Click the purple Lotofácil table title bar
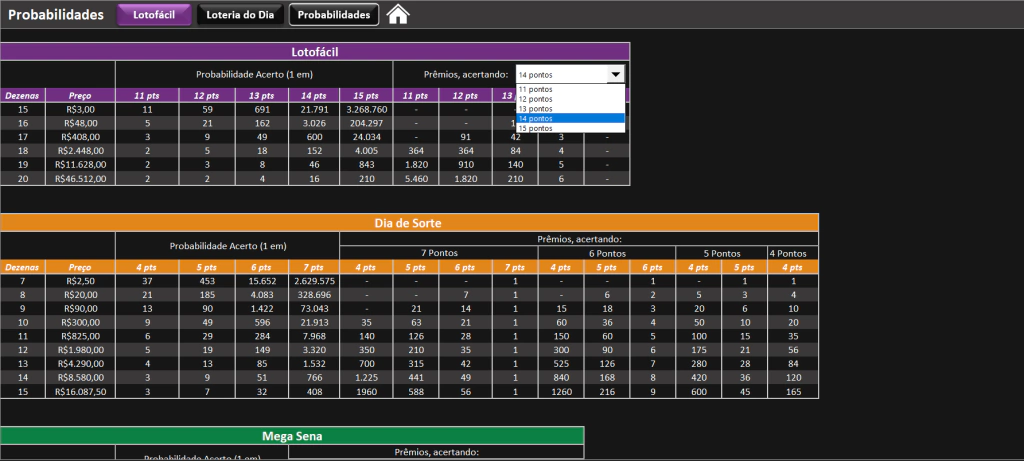The image size is (1024, 461). (315, 51)
